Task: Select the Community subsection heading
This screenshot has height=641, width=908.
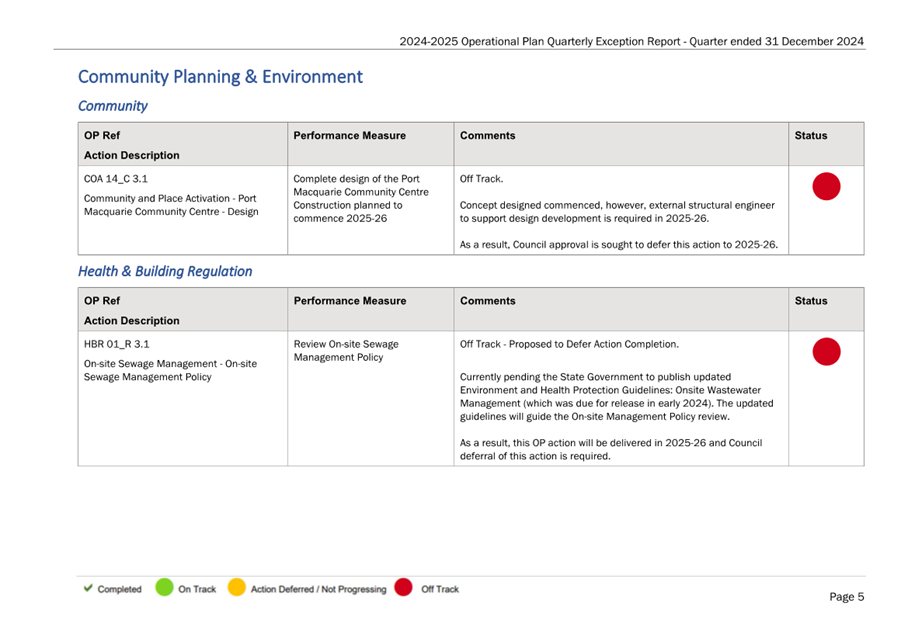Action: pyautogui.click(x=113, y=106)
